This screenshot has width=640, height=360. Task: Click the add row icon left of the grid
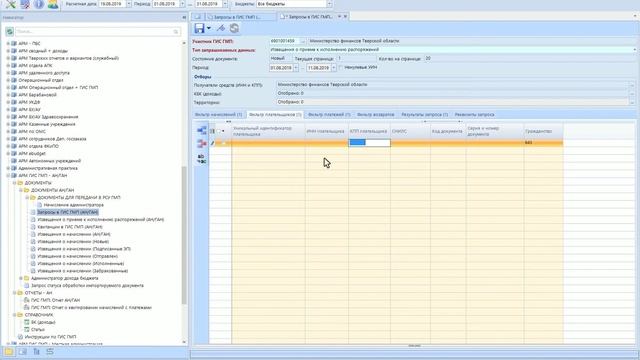pos(202,131)
